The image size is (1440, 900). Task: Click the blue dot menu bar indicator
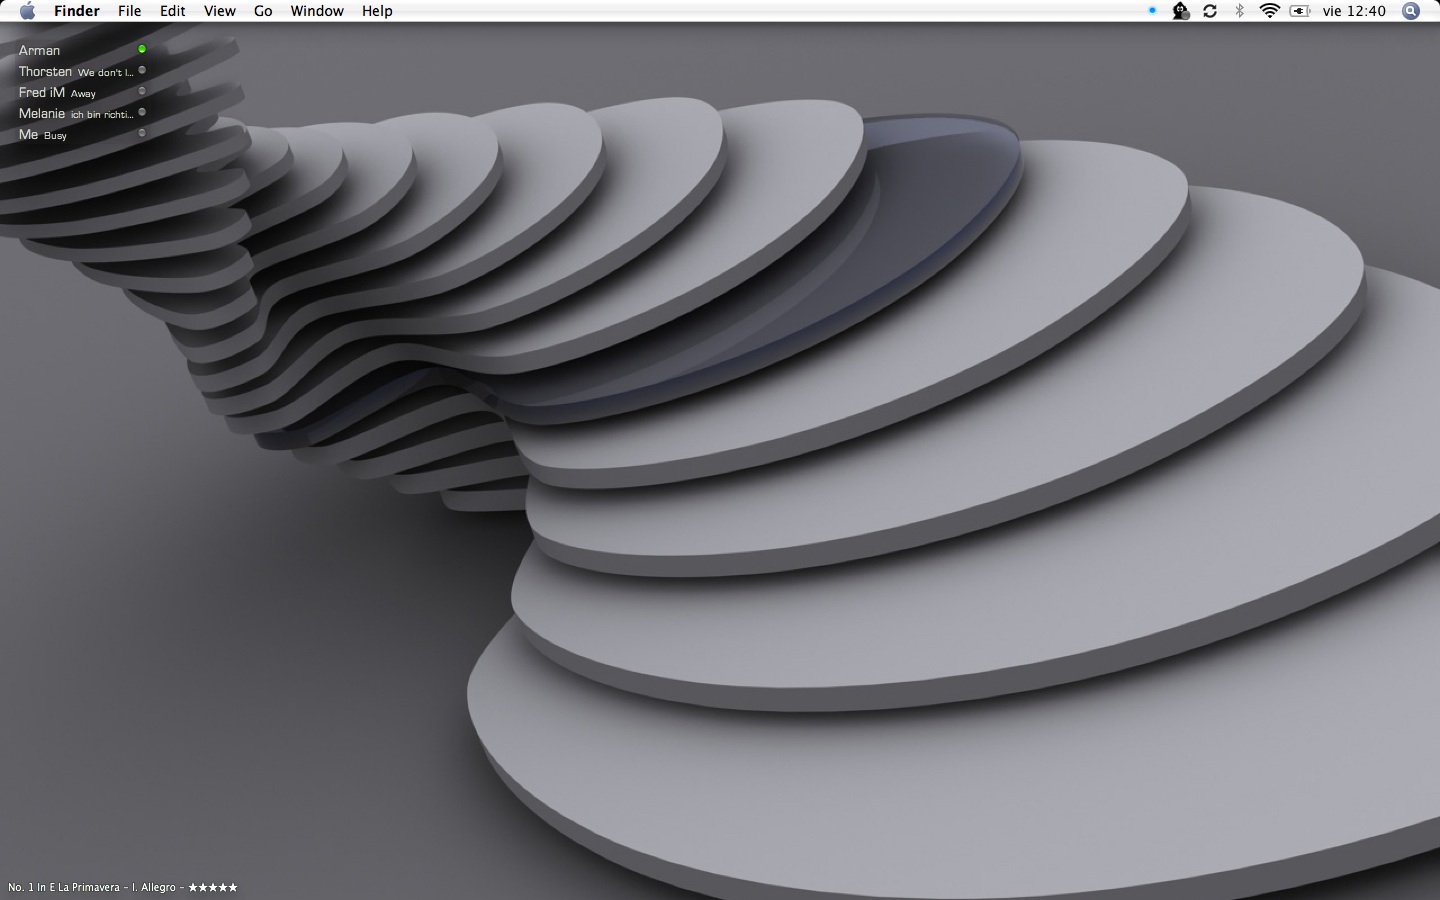1152,11
